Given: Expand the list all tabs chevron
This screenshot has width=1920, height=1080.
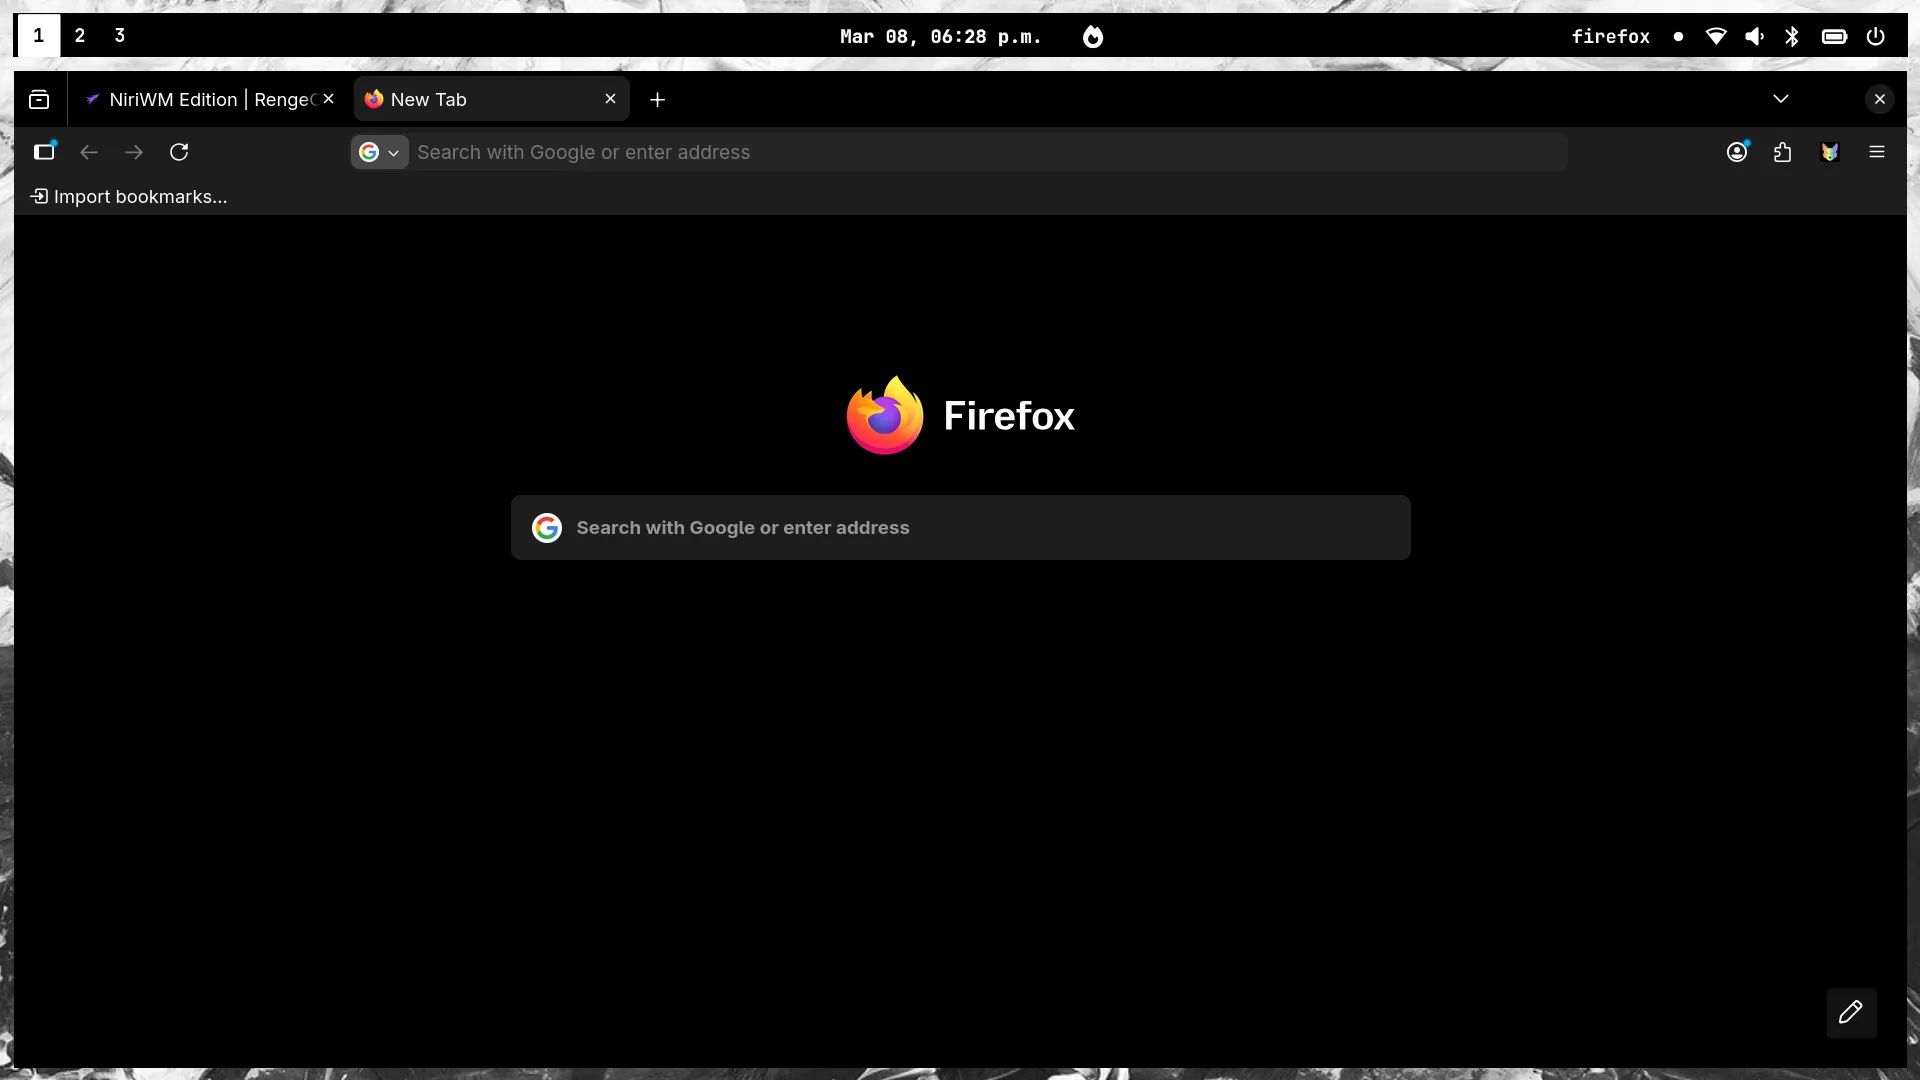Looking at the screenshot, I should tap(1781, 99).
